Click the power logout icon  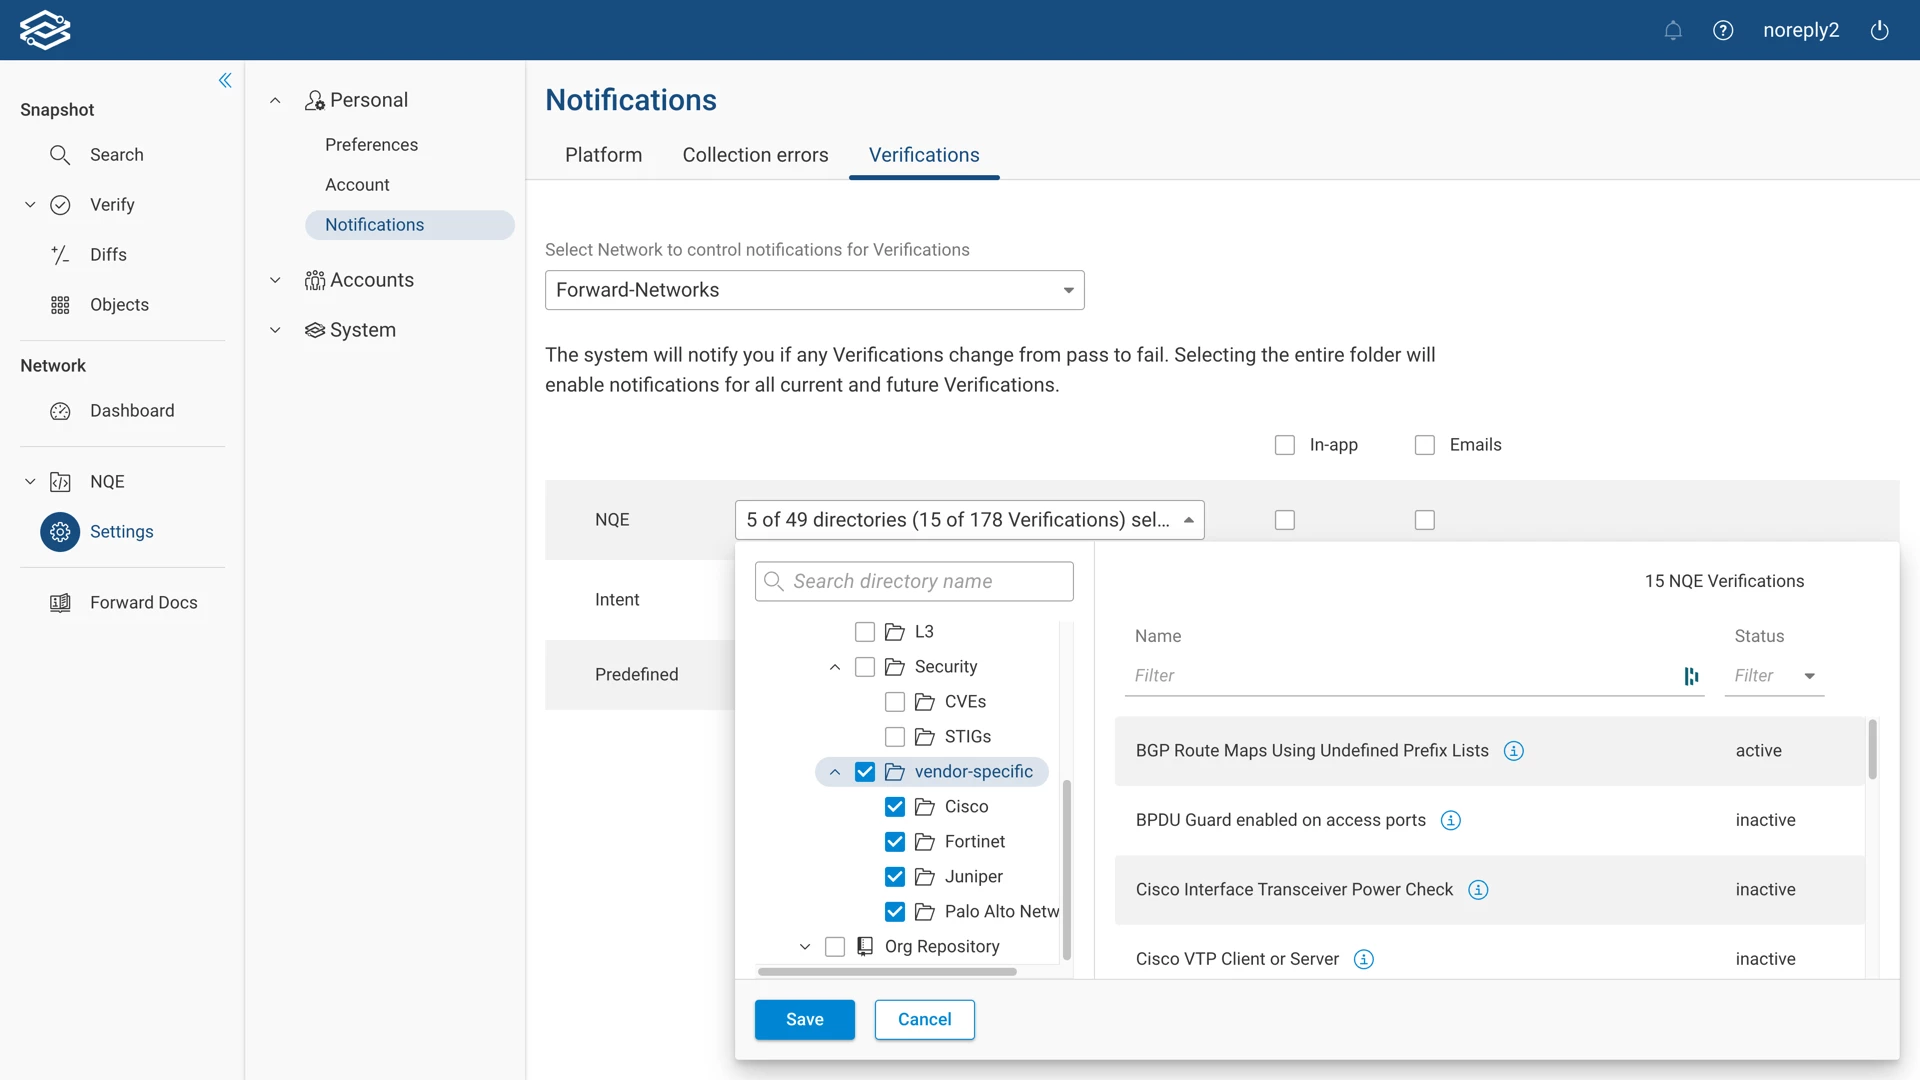point(1880,30)
